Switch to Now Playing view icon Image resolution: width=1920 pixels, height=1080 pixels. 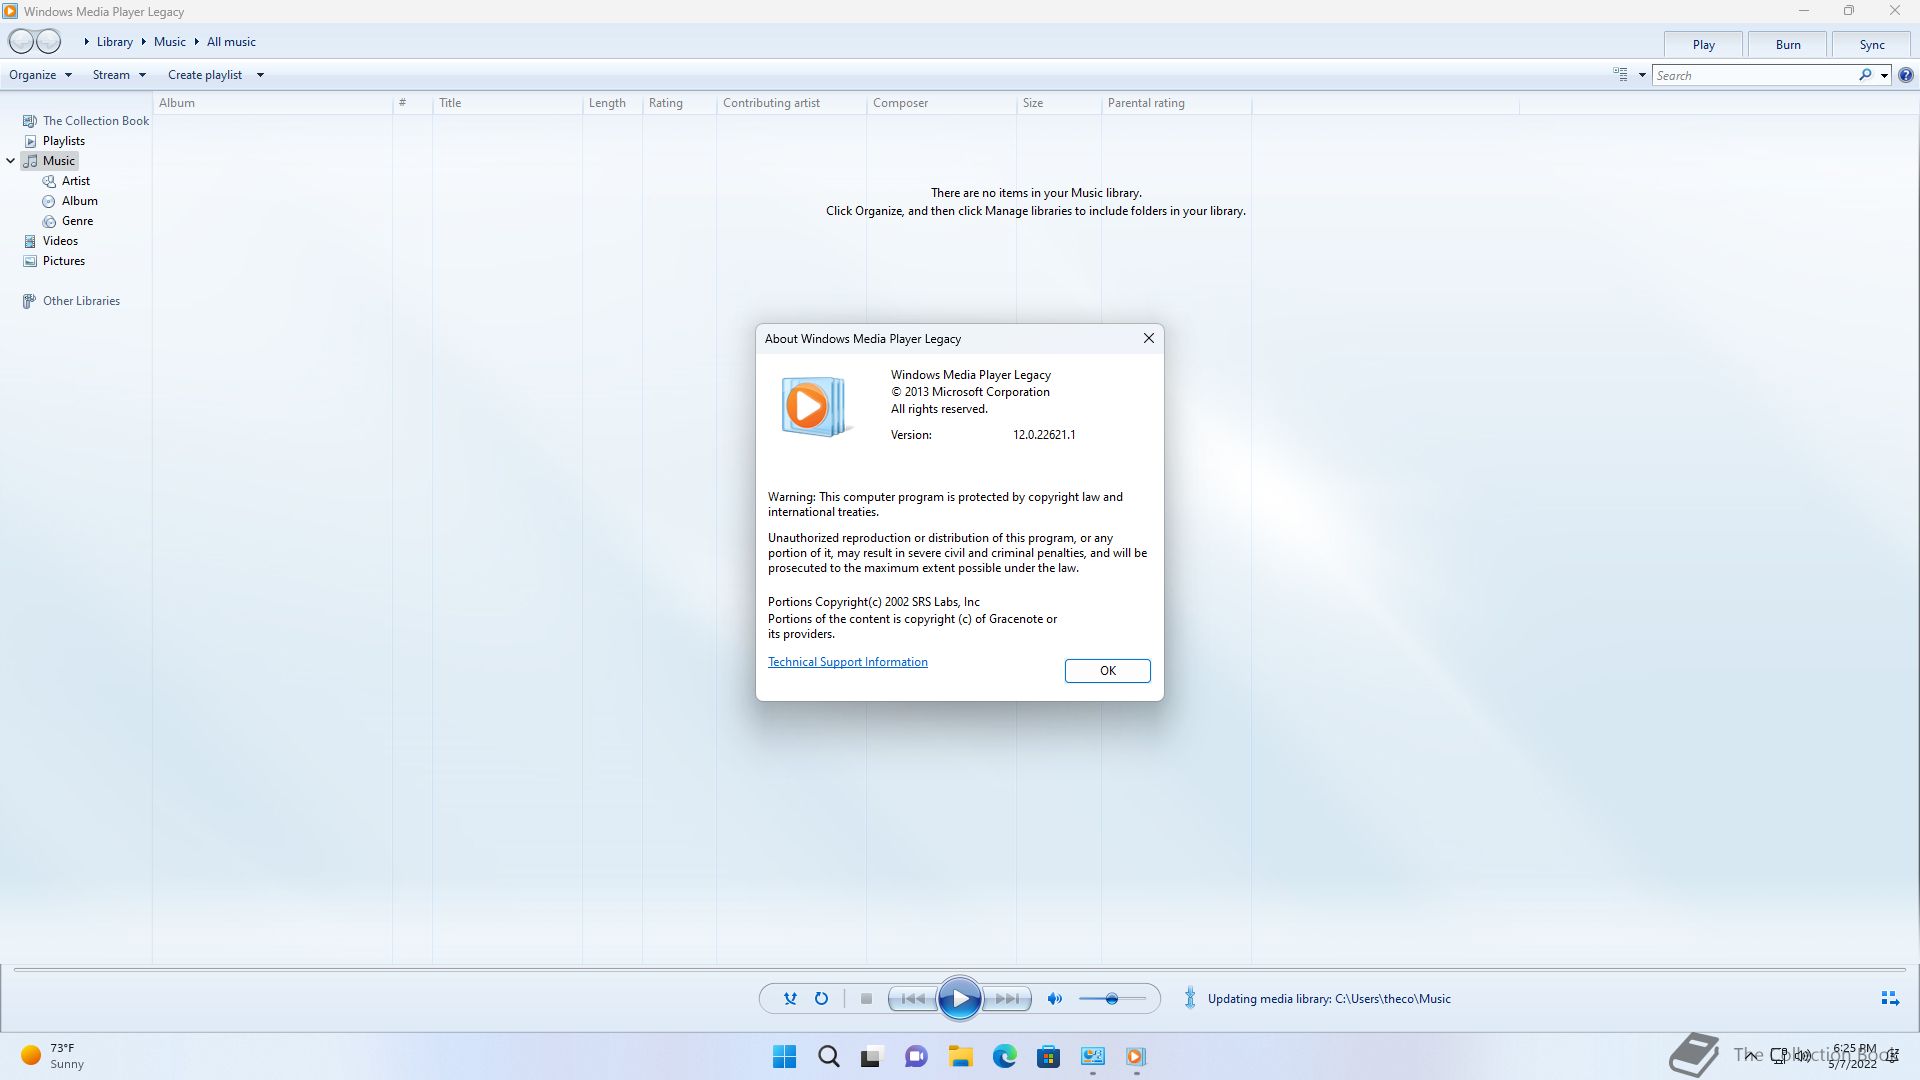1889,998
